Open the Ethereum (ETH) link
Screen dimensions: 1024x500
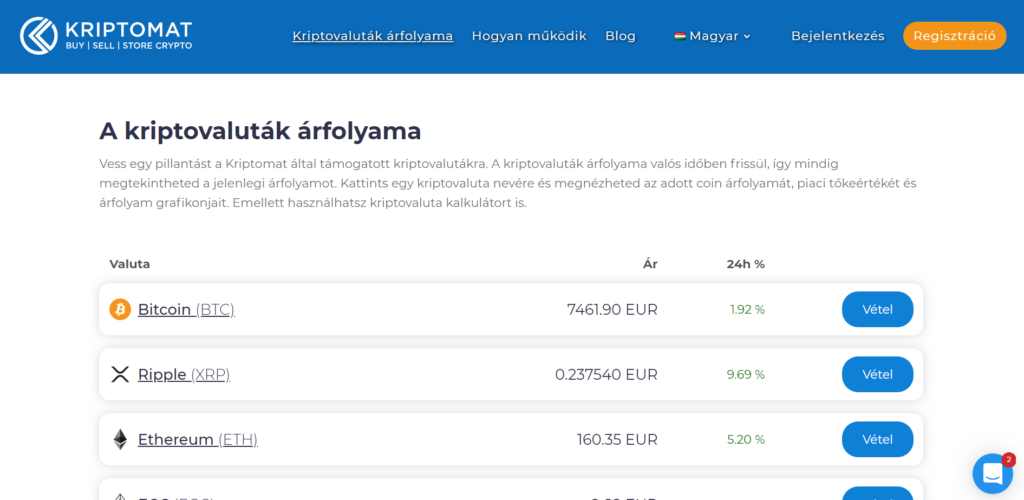198,439
